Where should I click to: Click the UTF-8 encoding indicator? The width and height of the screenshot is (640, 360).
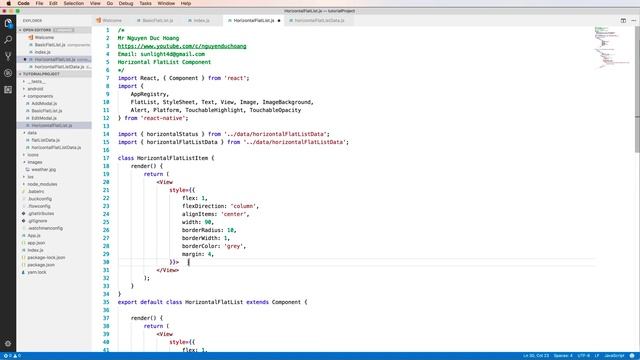pos(584,356)
